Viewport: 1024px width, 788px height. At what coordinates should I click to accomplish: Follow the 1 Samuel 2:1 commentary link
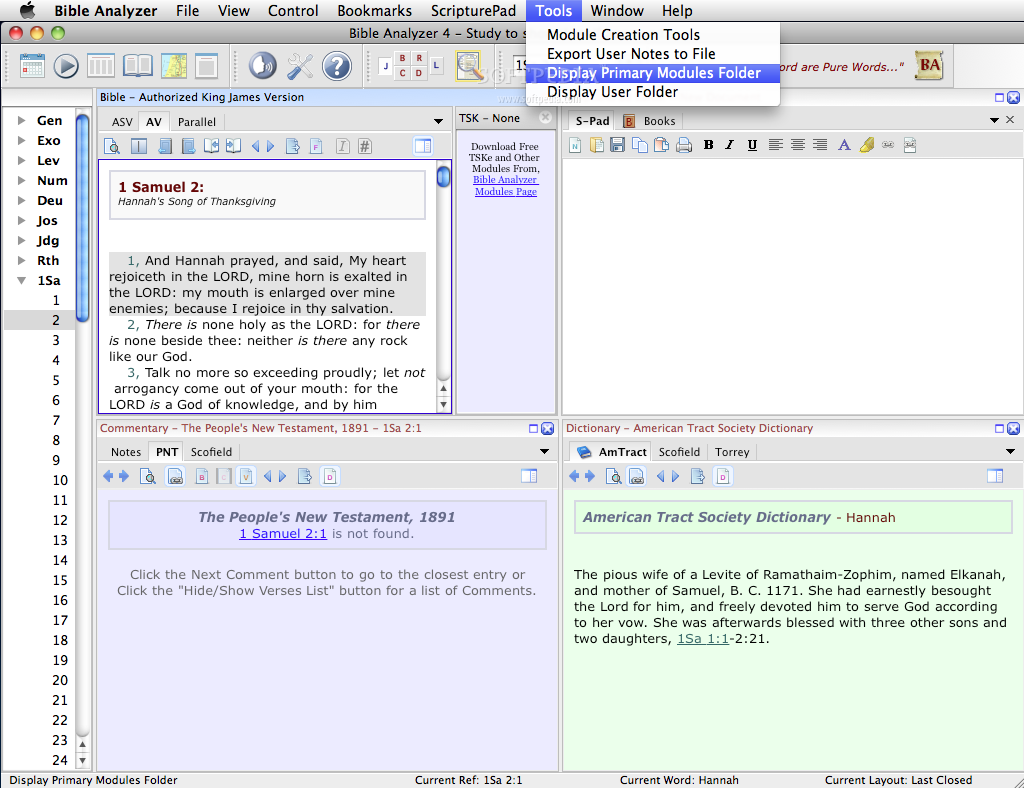(x=283, y=533)
